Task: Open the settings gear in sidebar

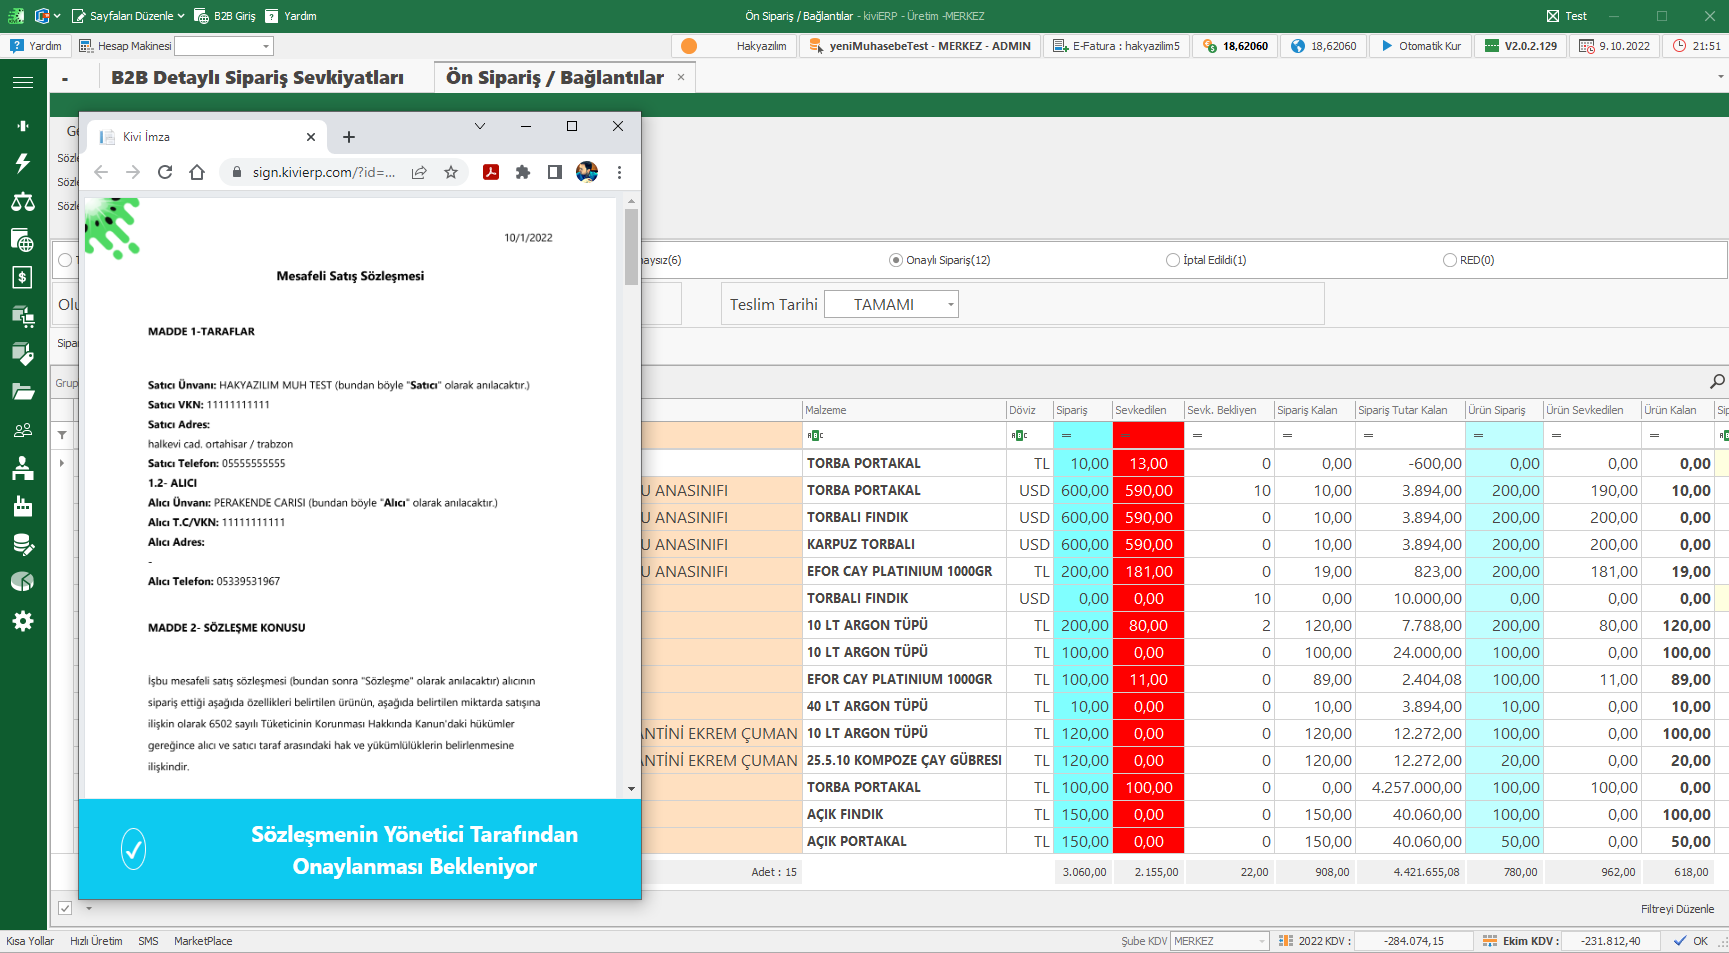Action: 22,621
